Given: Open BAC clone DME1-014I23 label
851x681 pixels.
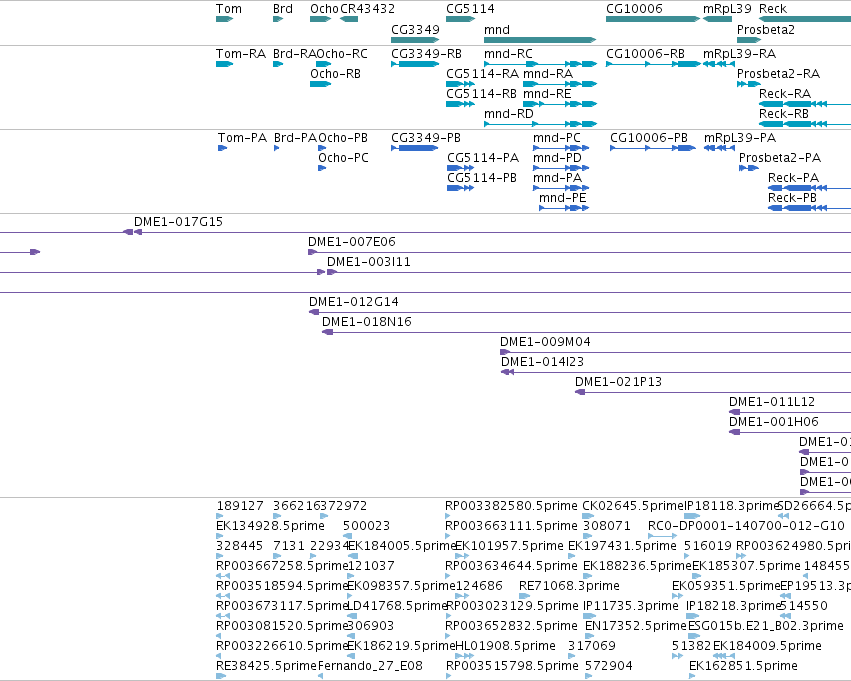Looking at the screenshot, I should tap(542, 362).
